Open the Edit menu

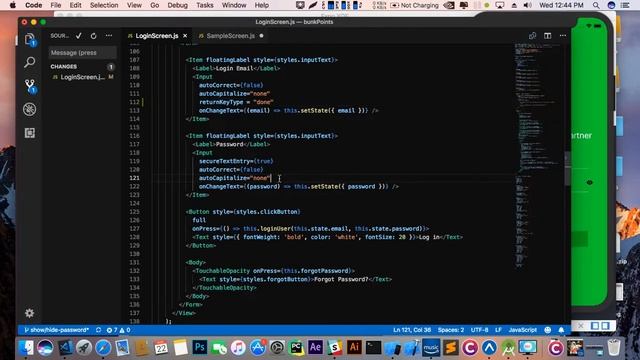[76, 5]
